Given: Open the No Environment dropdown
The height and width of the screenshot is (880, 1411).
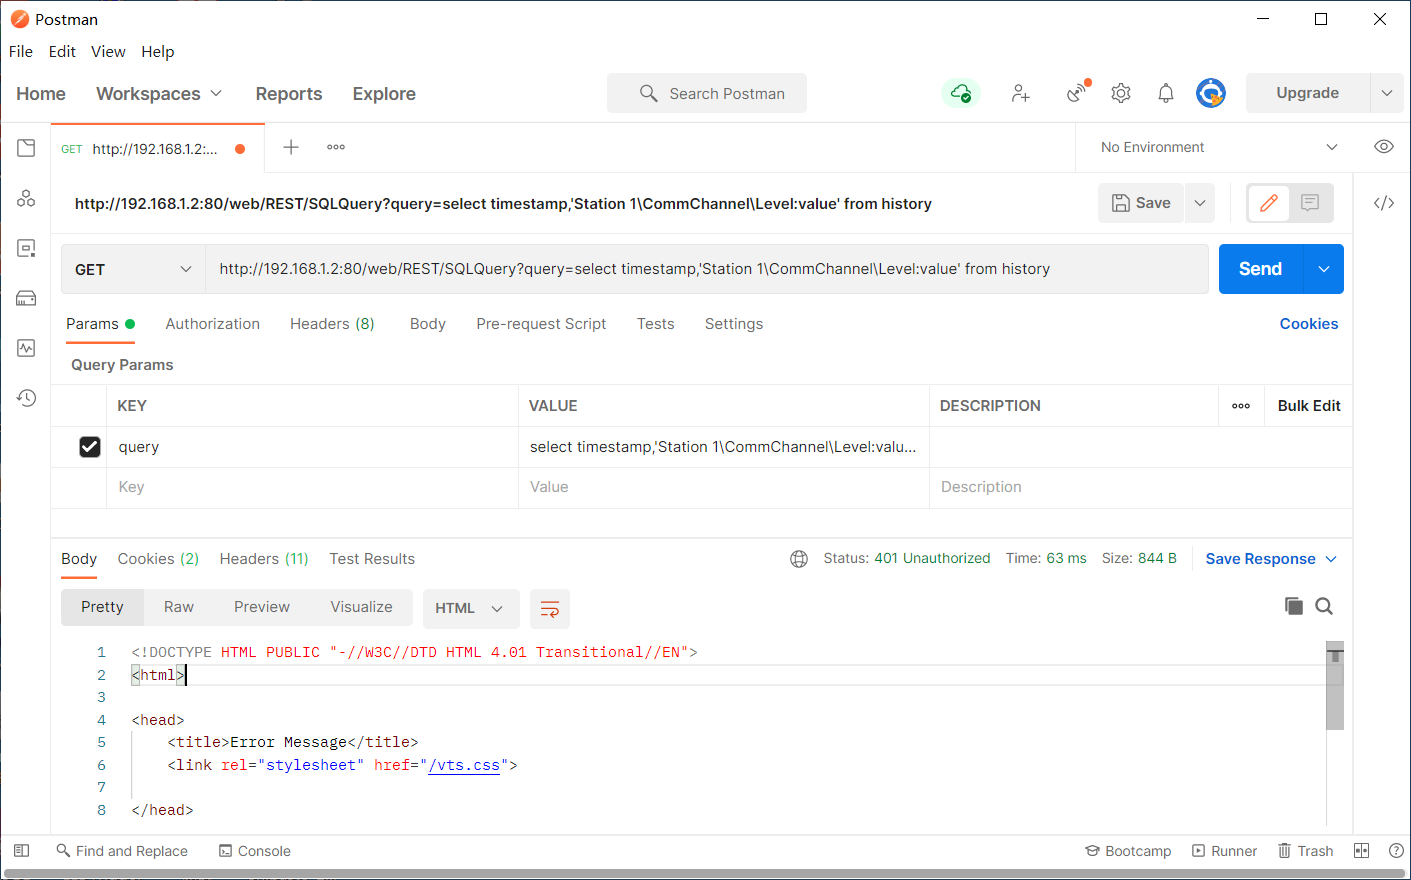Looking at the screenshot, I should 1218,147.
